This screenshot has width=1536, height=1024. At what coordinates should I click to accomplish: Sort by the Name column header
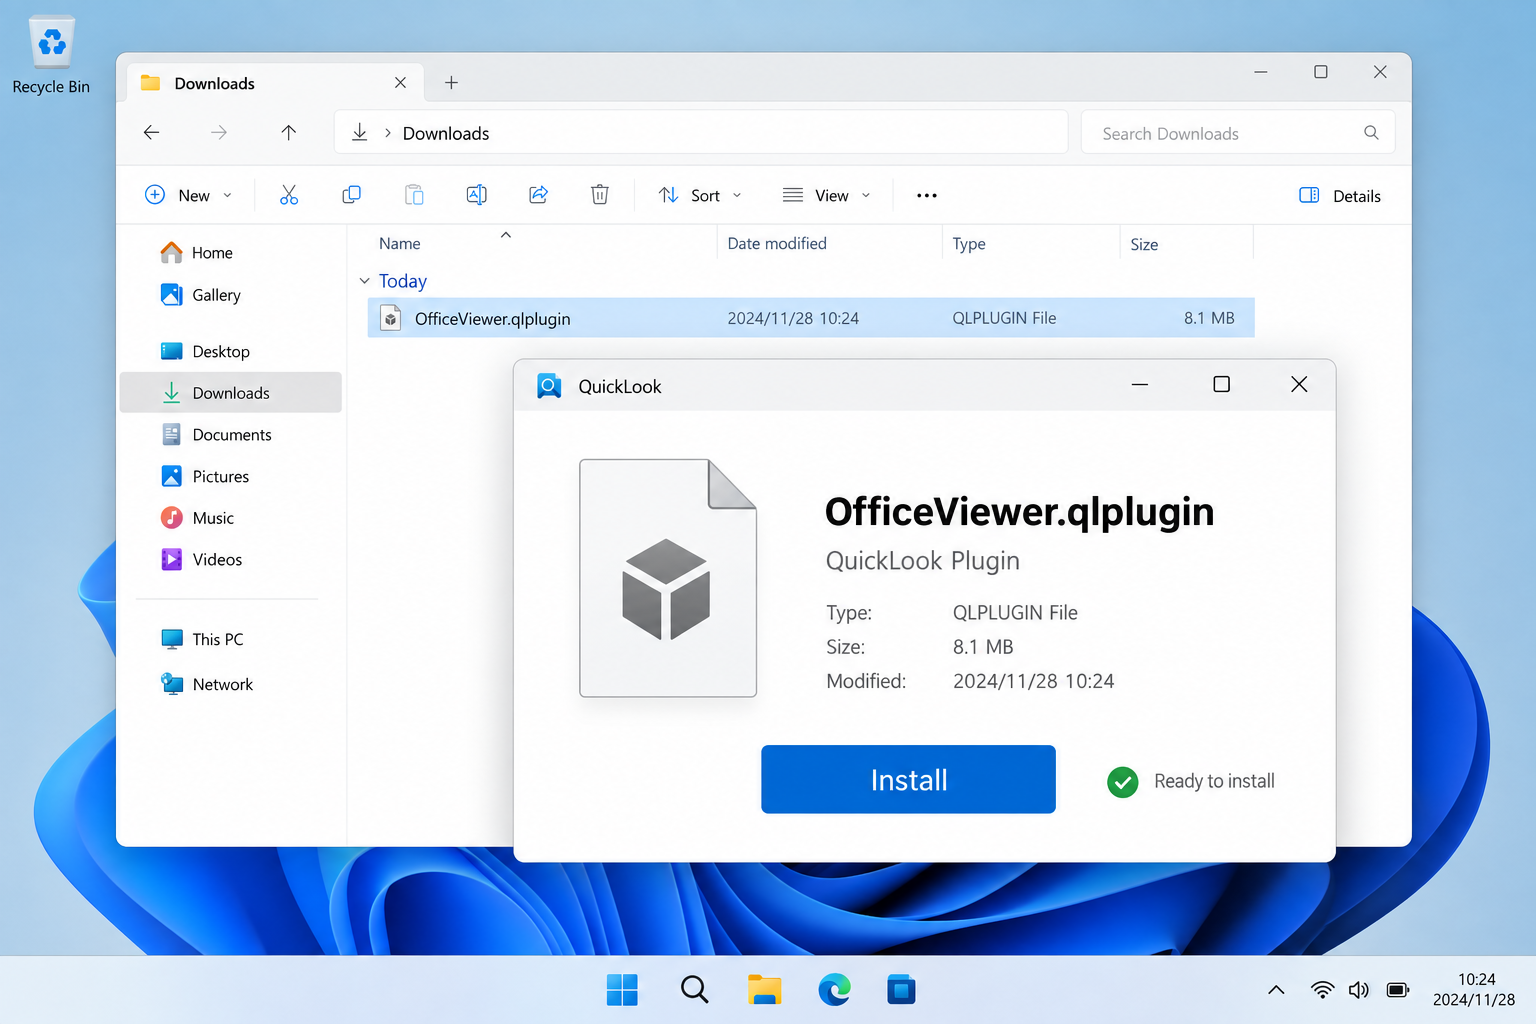coord(399,244)
